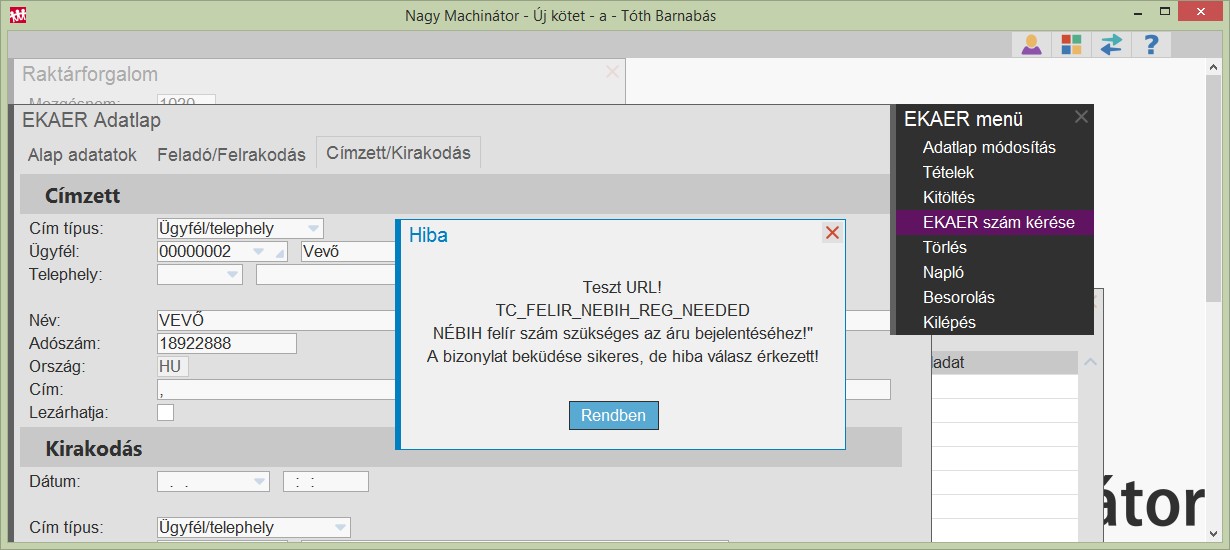Open Ügyfél code dropdown 00000002
Viewport: 1230px width, 550px height.
pos(259,251)
